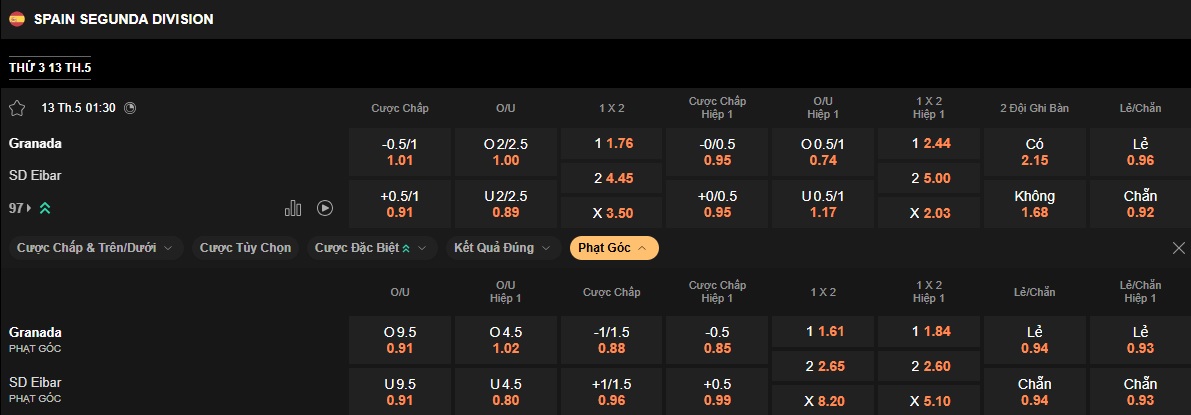
Task: Switch to Cược Tùy Chọn tab
Action: point(245,248)
